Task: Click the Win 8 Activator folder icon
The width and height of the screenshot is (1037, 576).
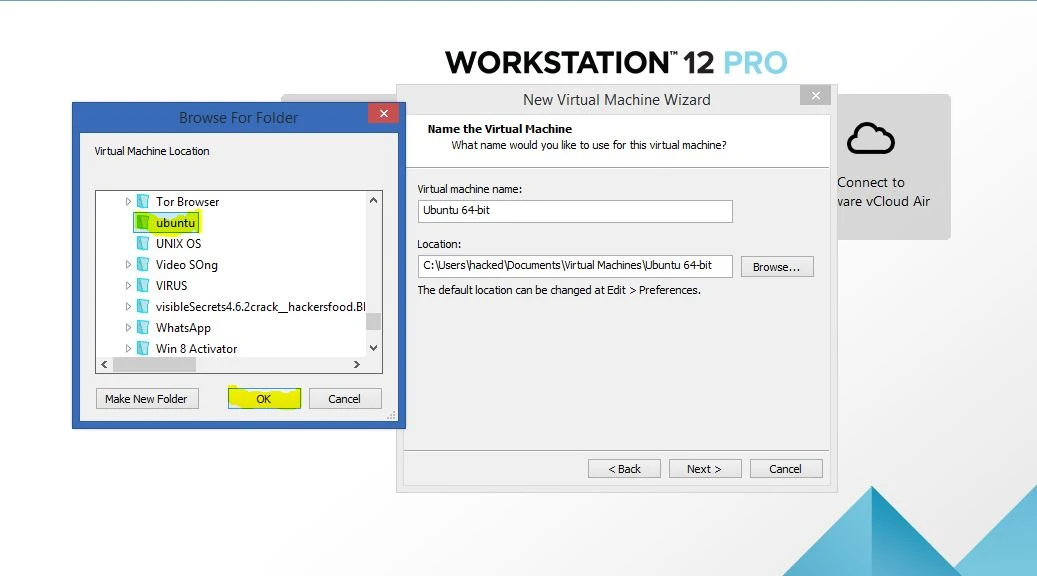Action: pyautogui.click(x=143, y=348)
